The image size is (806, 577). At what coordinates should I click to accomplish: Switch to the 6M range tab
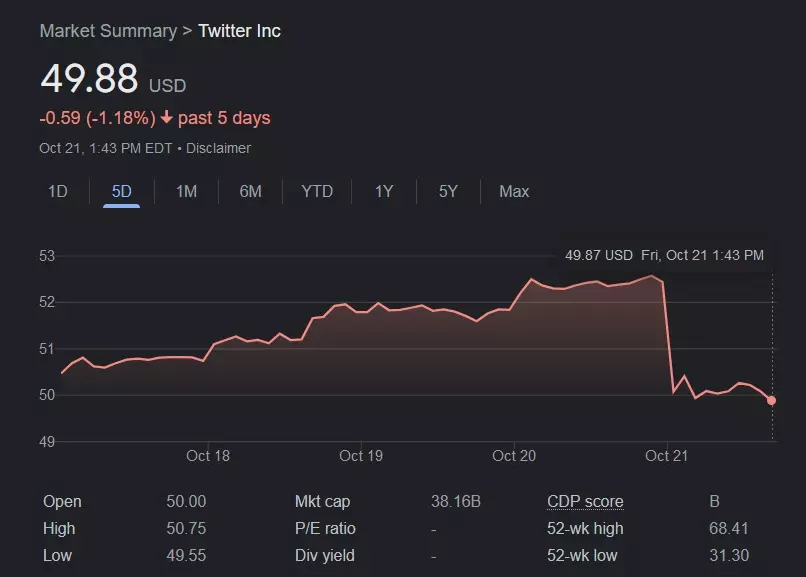coord(250,191)
